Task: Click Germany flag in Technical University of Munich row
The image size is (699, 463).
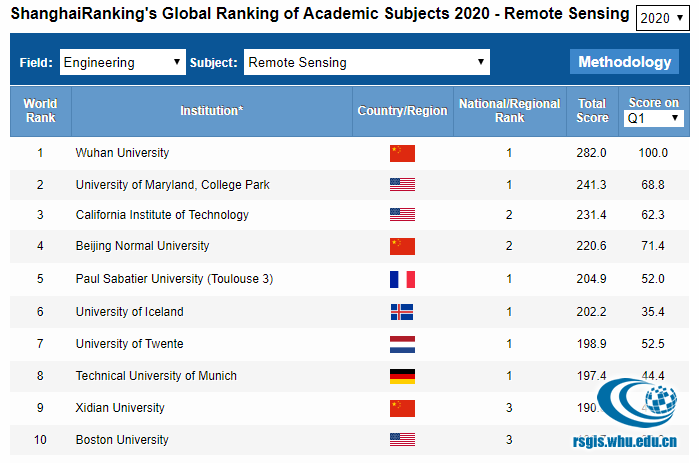Action: [x=402, y=376]
